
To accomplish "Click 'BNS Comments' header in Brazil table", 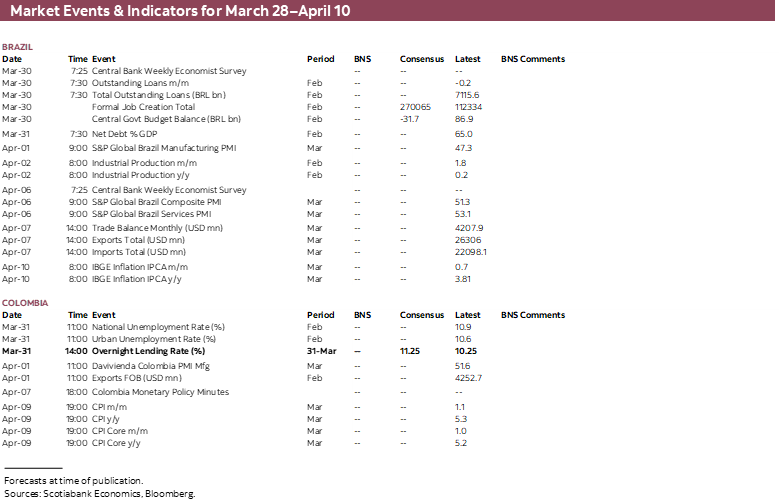I will pos(533,59).
